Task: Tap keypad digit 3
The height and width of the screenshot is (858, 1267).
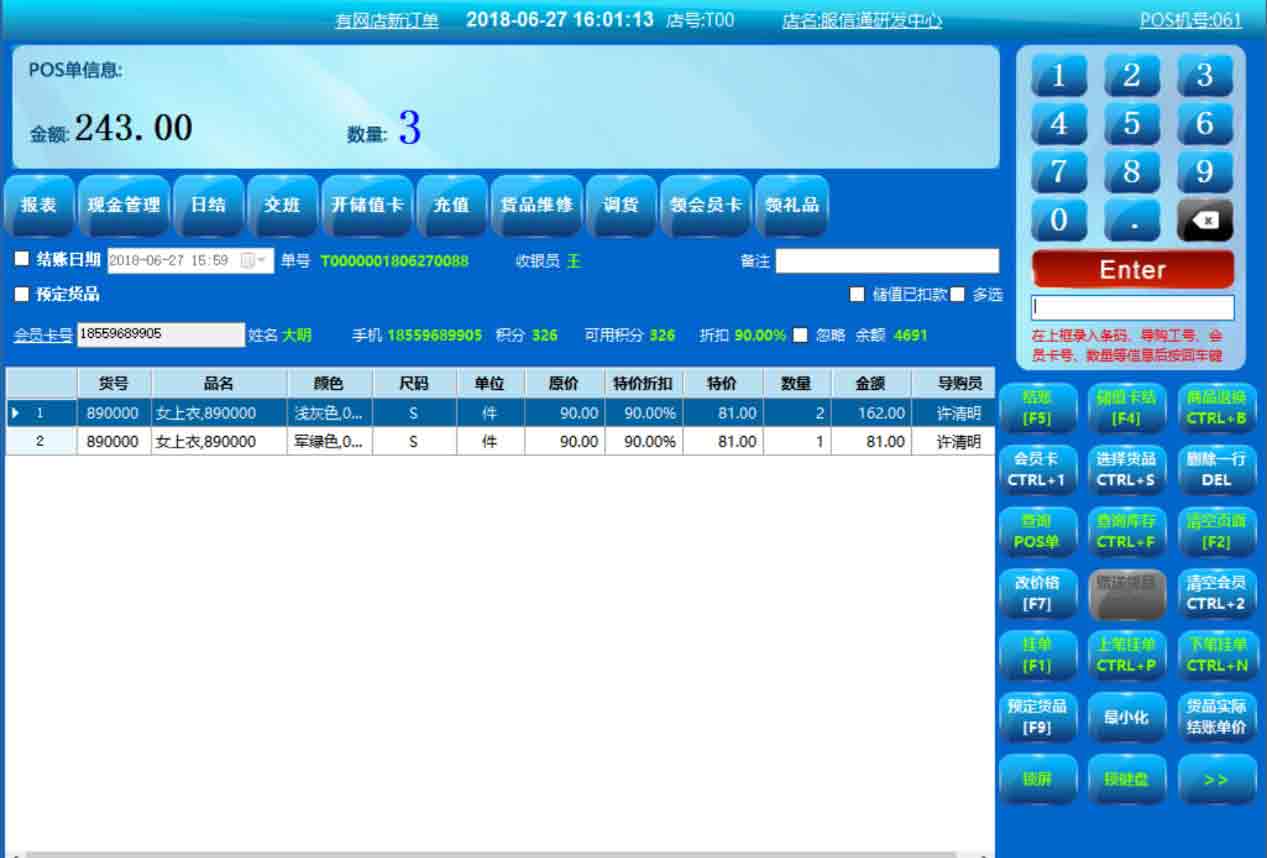Action: [x=1205, y=75]
